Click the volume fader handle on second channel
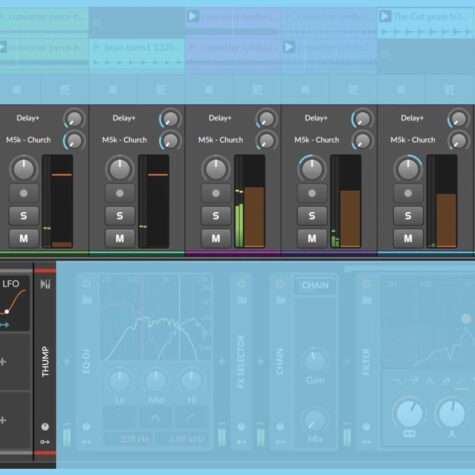 158,175
